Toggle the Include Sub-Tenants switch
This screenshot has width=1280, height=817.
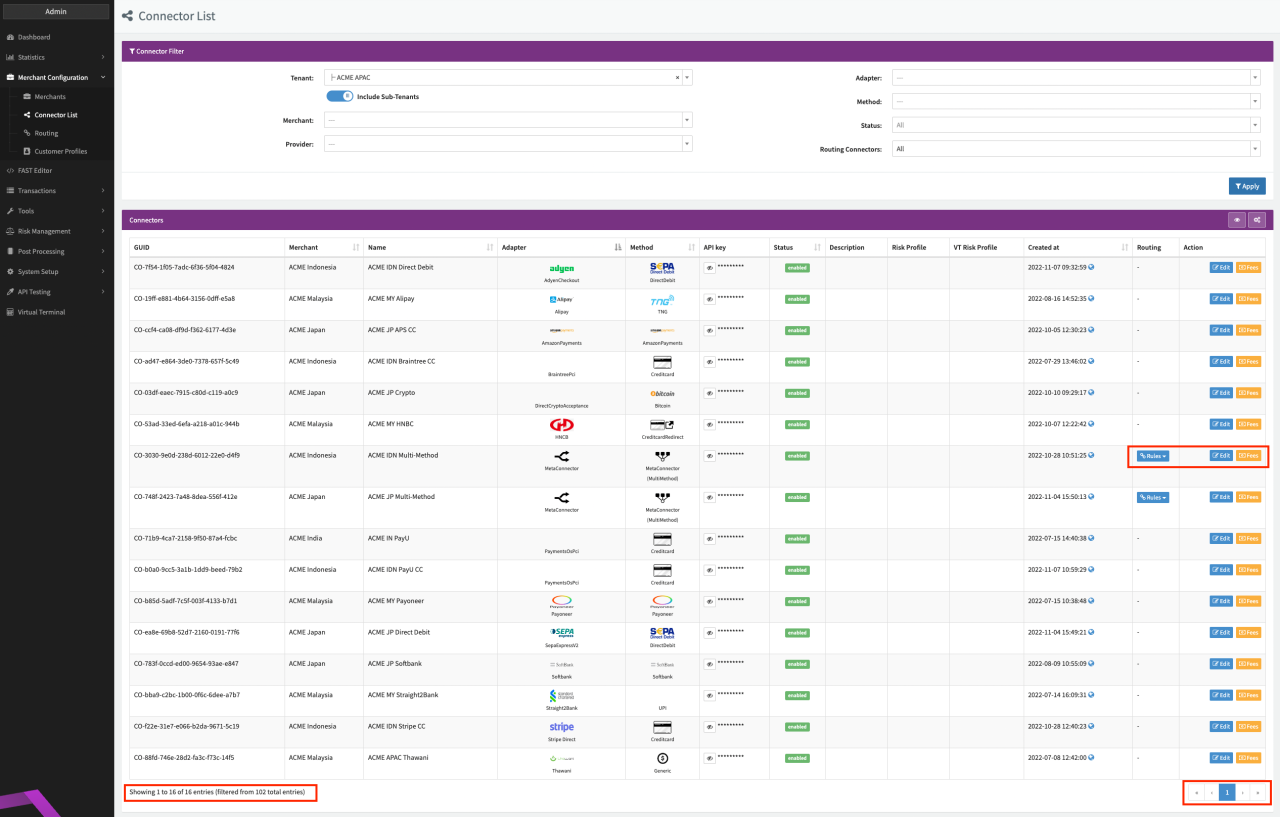point(341,96)
